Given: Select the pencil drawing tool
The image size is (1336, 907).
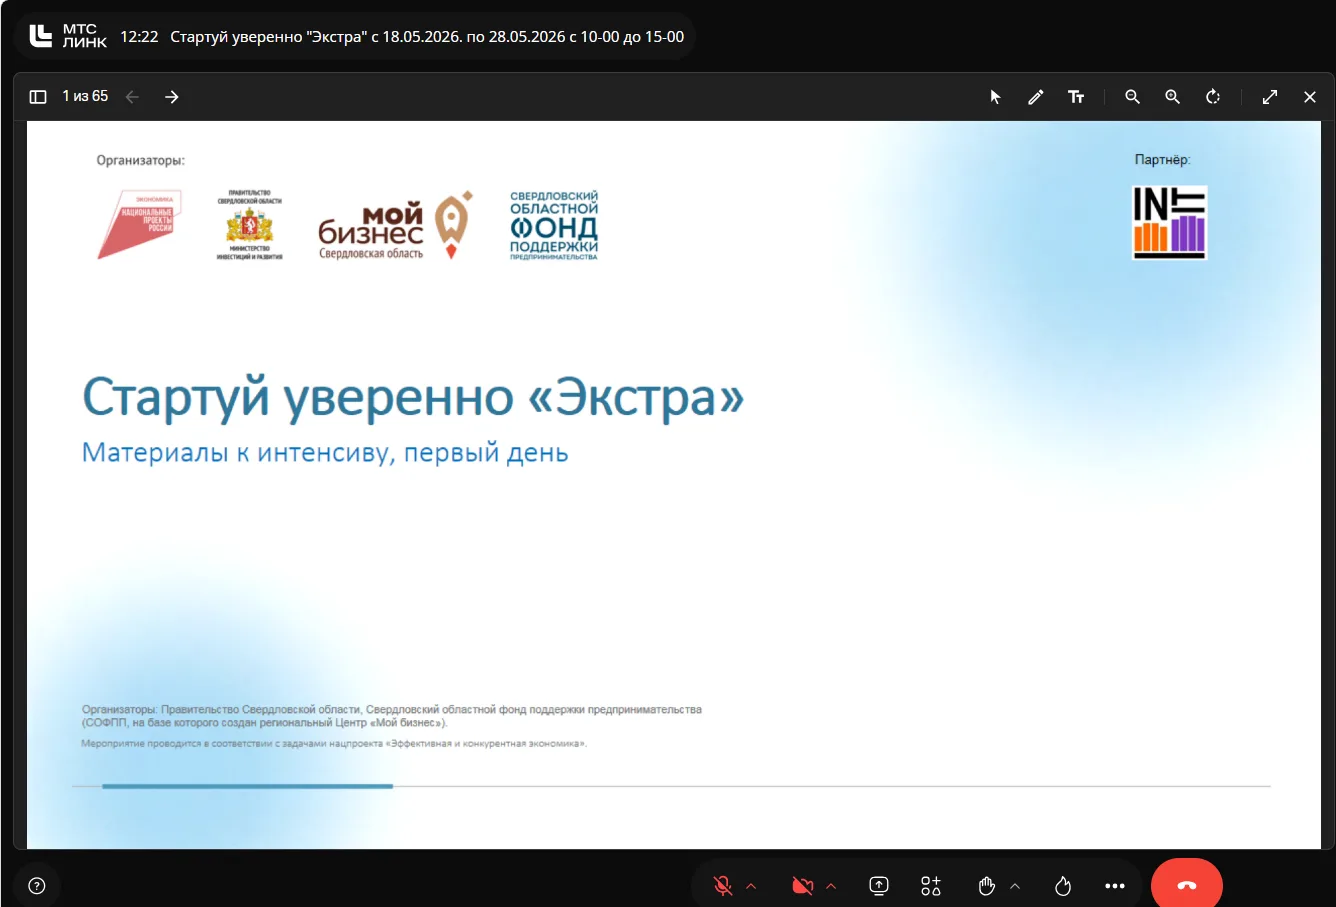Looking at the screenshot, I should 1035,97.
